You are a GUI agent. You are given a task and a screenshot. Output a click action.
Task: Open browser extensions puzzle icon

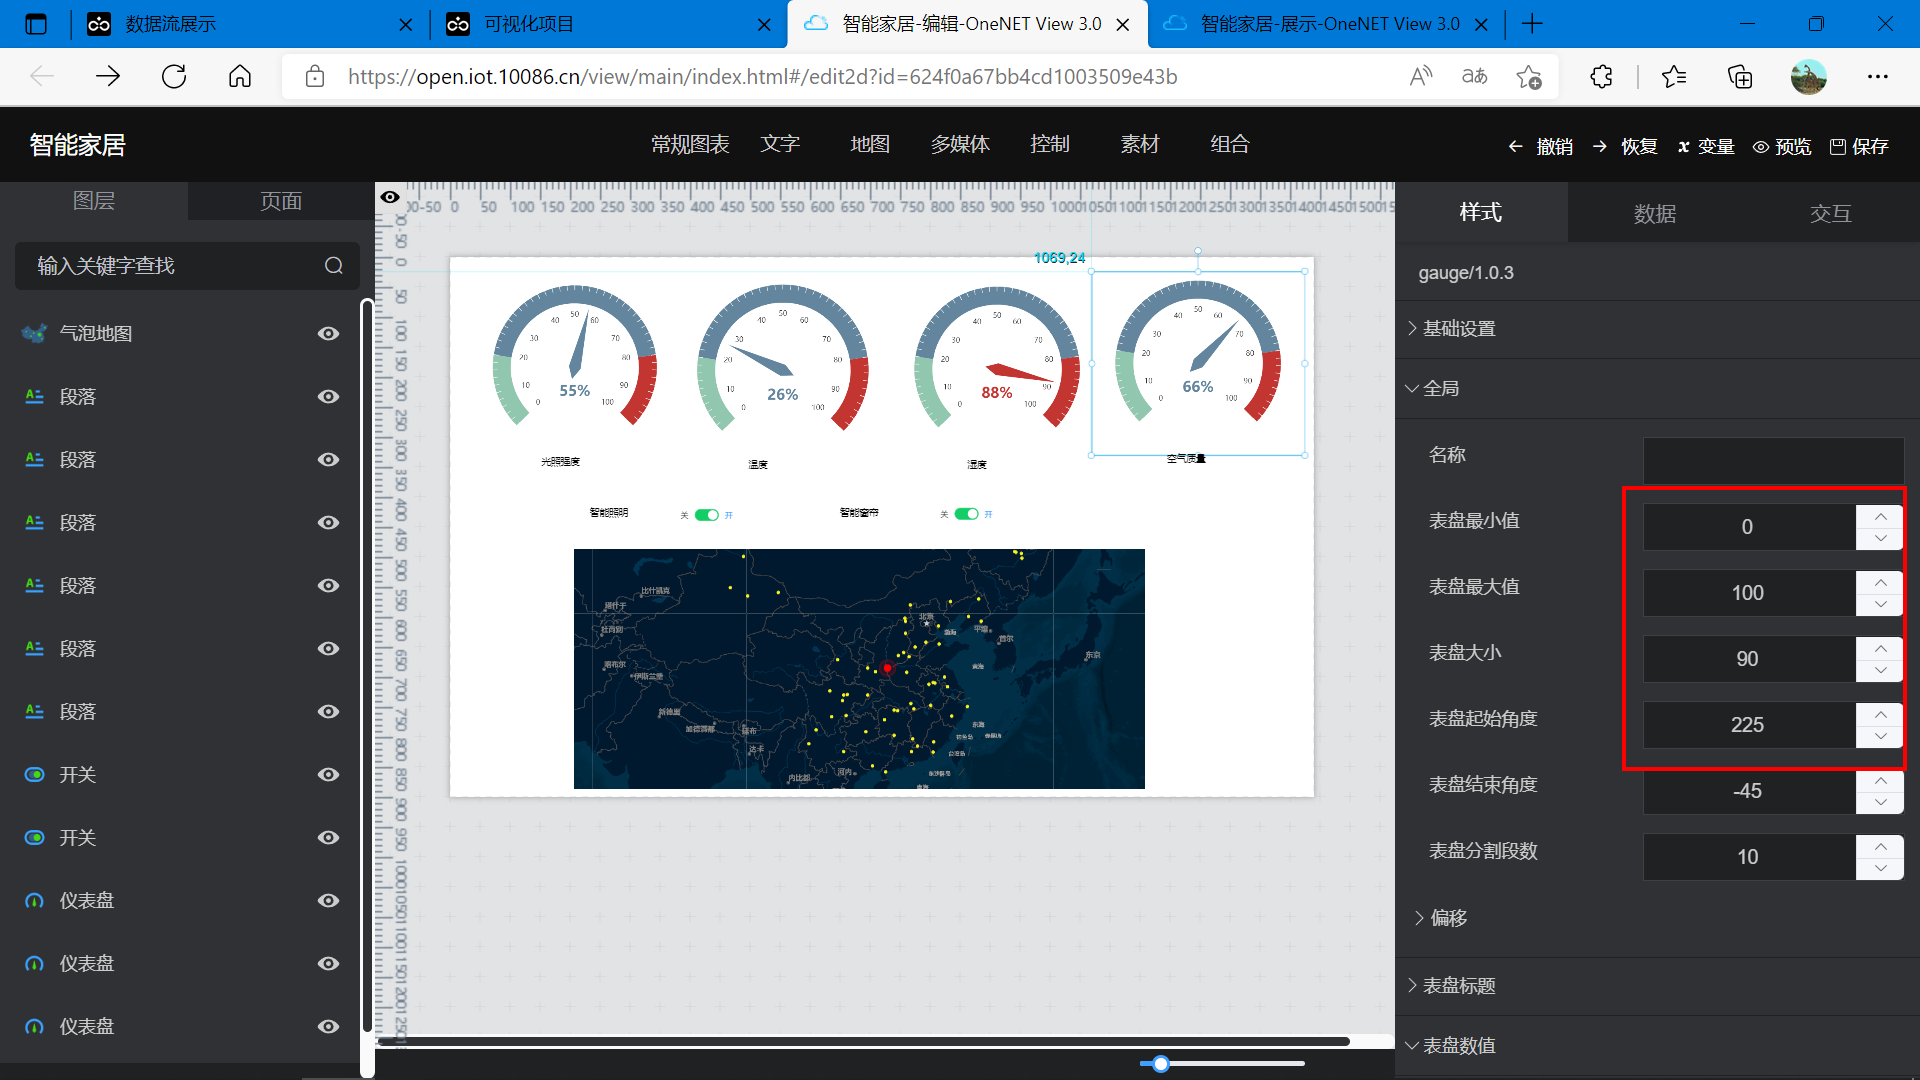pyautogui.click(x=1602, y=77)
